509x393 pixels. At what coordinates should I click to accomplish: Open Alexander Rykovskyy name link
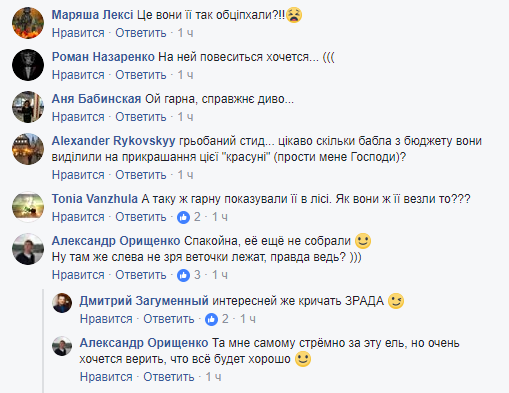(x=113, y=141)
